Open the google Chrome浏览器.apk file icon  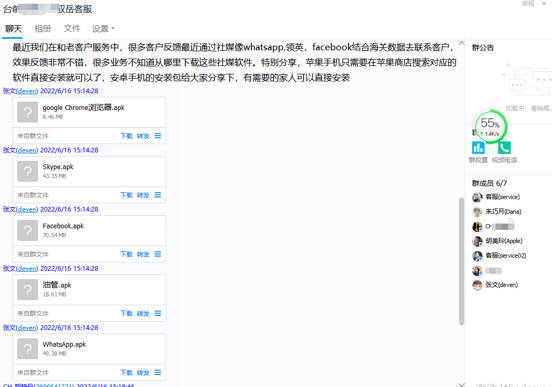27,112
